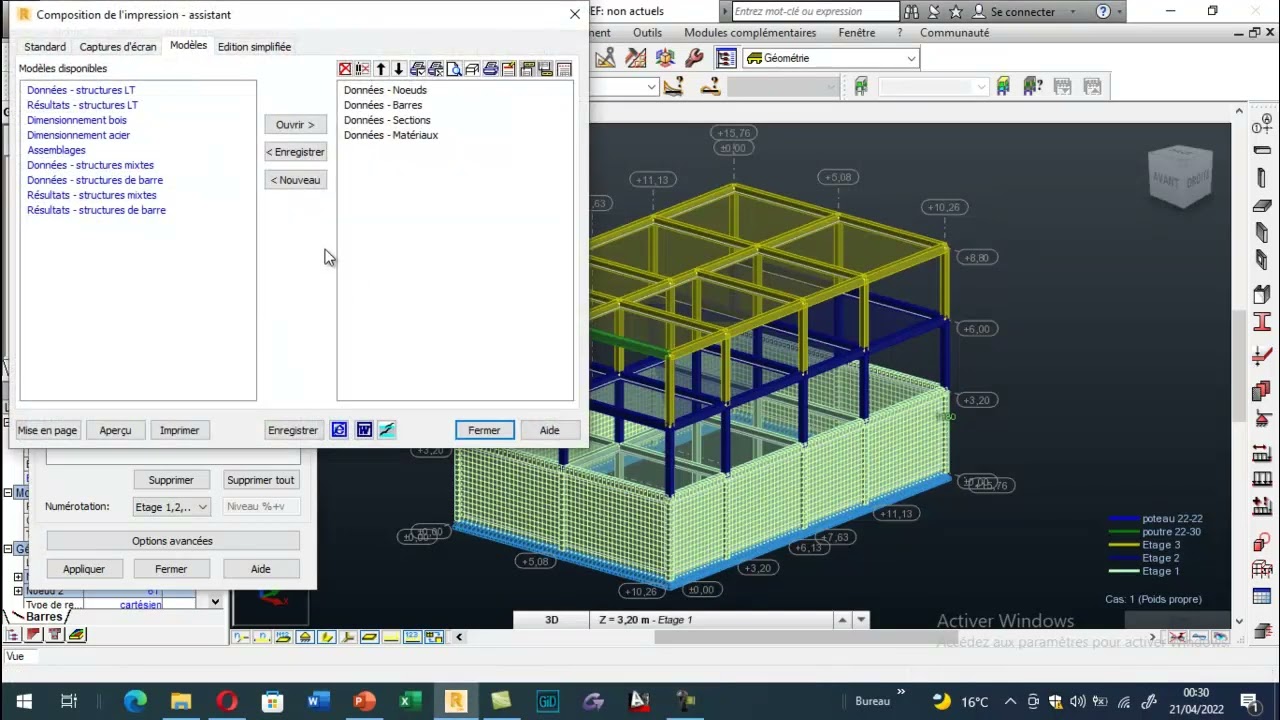Select 'Assemblages' in available models list
The image size is (1280, 720).
(x=56, y=150)
